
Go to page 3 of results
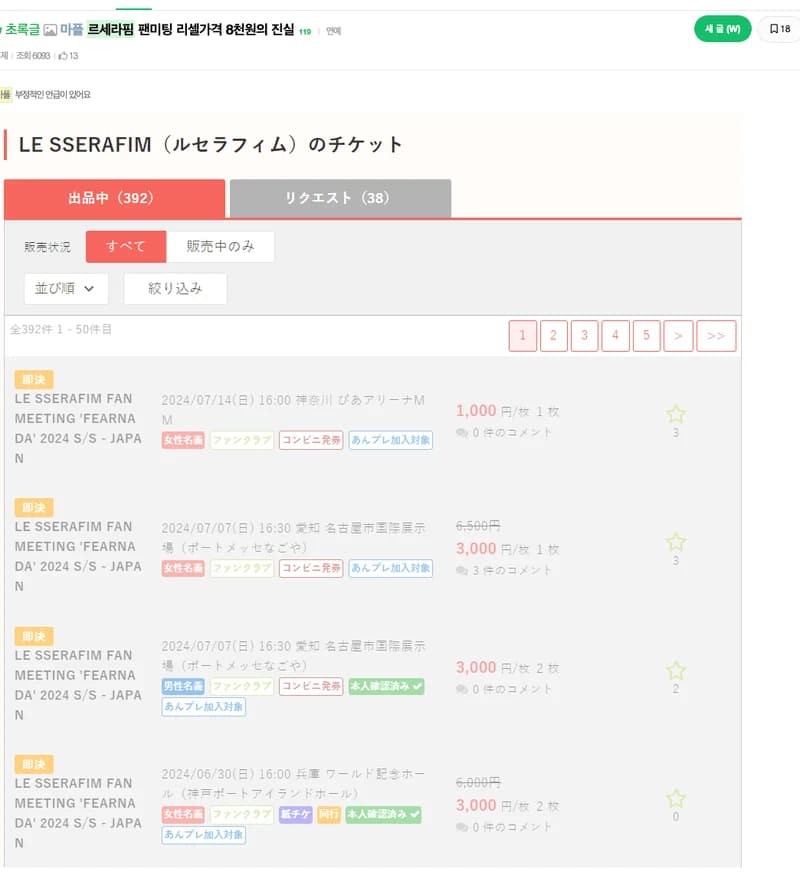[584, 335]
